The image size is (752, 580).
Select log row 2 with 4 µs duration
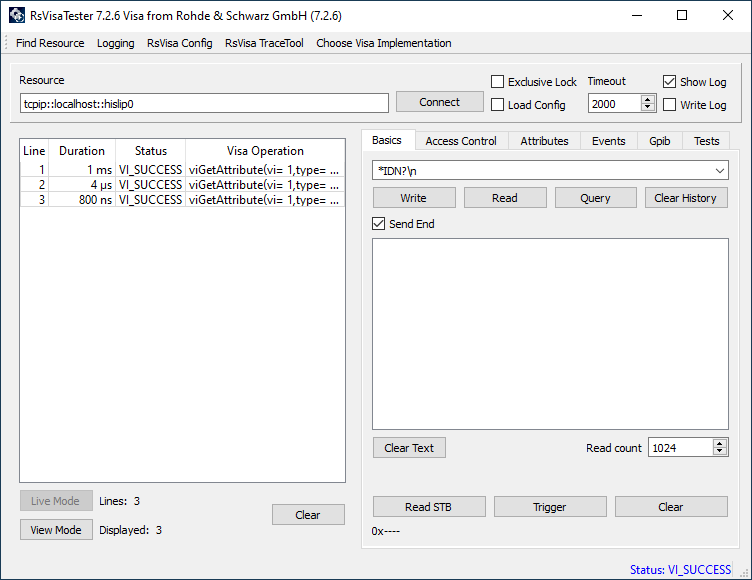[x=182, y=185]
